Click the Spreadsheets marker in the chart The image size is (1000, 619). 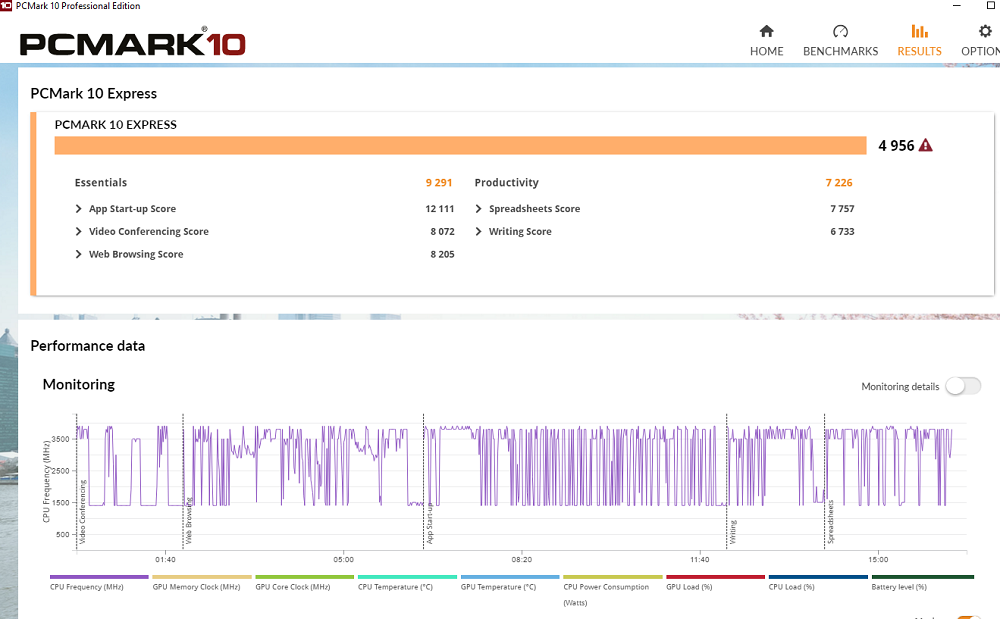830,521
